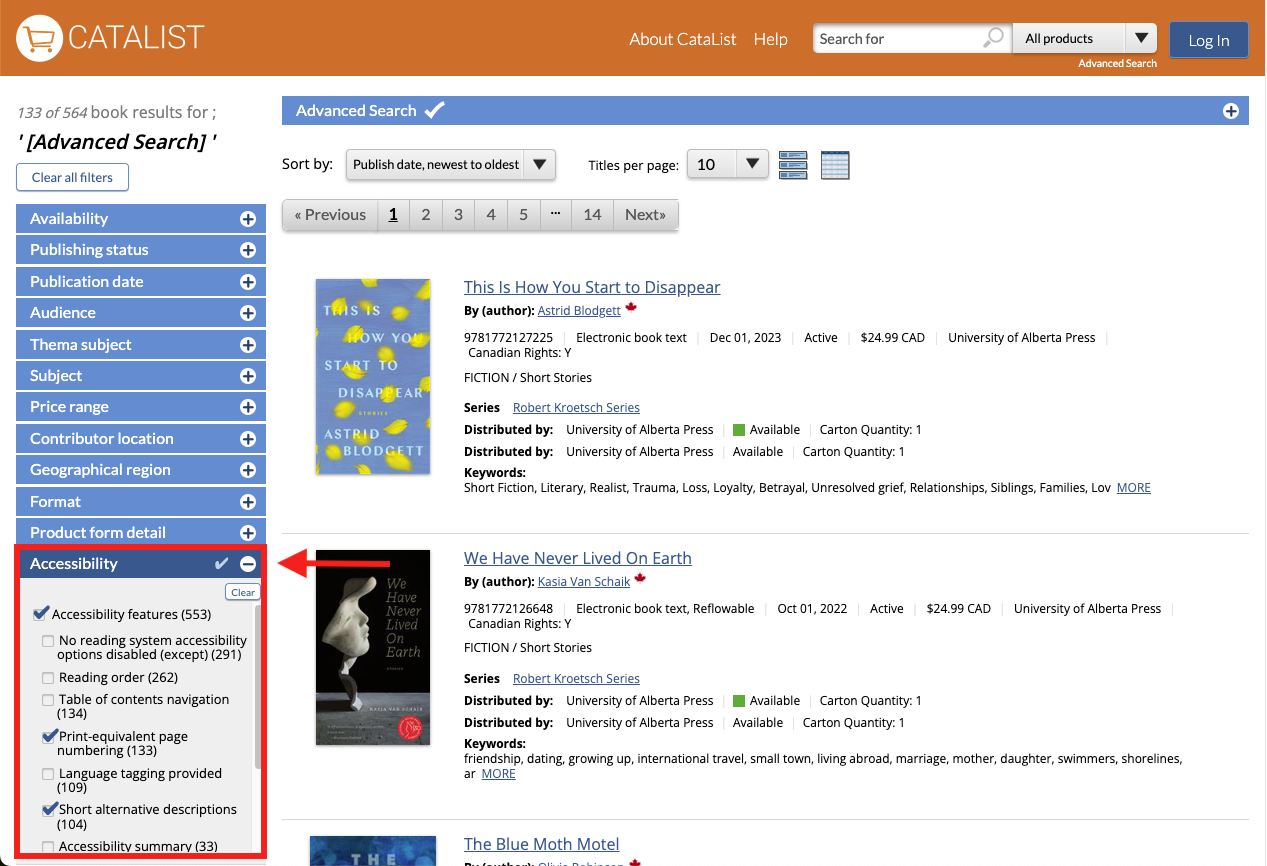Click the « Previous pagination button
The width and height of the screenshot is (1267, 866).
330,215
